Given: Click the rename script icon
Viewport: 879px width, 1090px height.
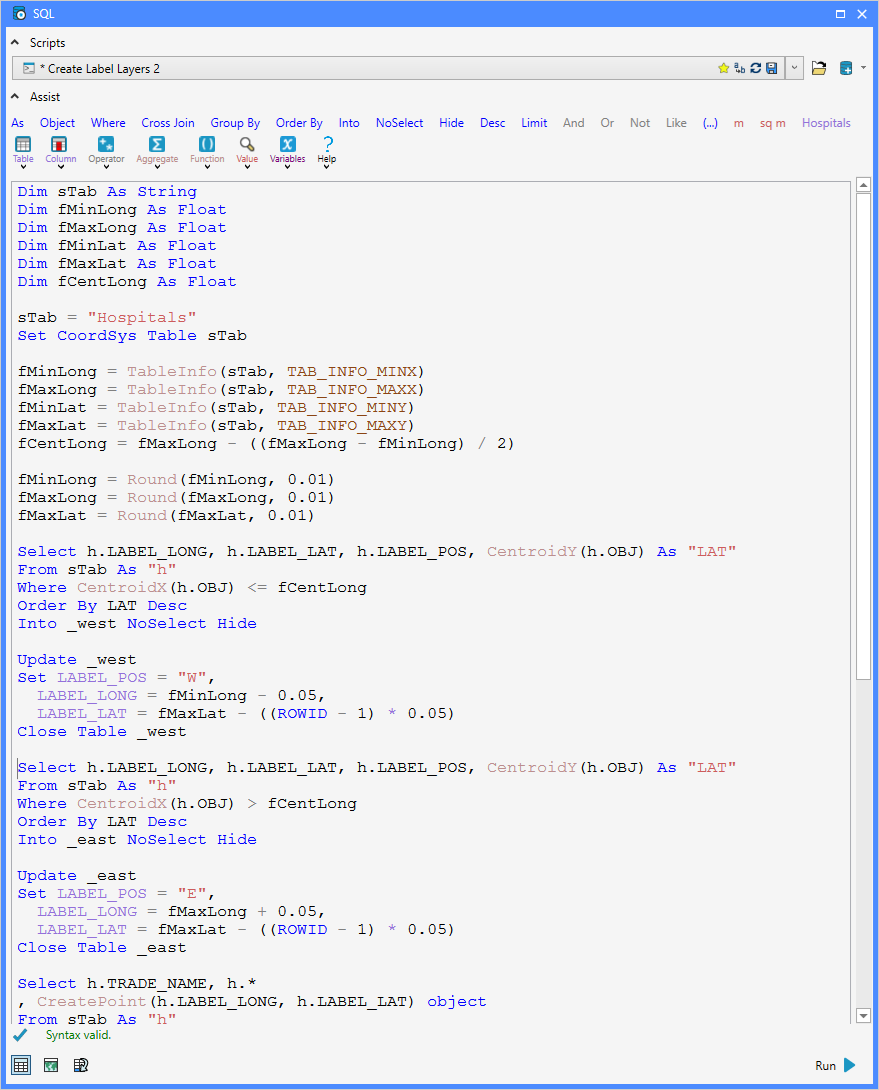Looking at the screenshot, I should coord(739,68).
